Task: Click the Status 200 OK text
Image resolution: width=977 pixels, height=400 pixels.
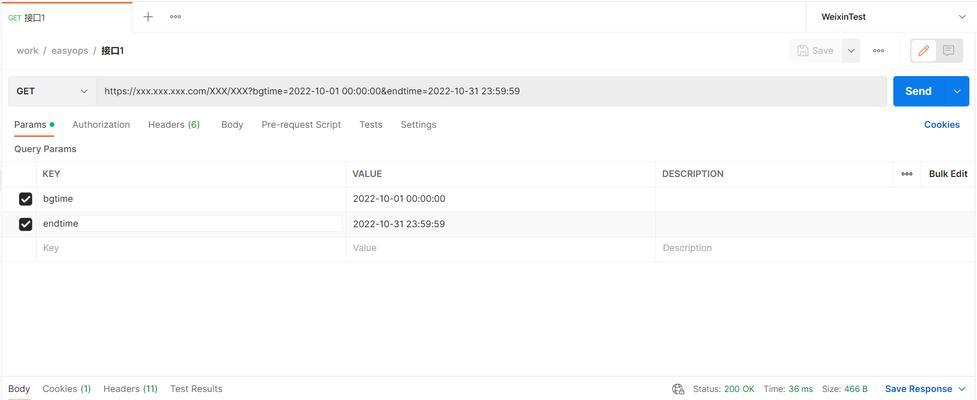Action: pos(723,389)
